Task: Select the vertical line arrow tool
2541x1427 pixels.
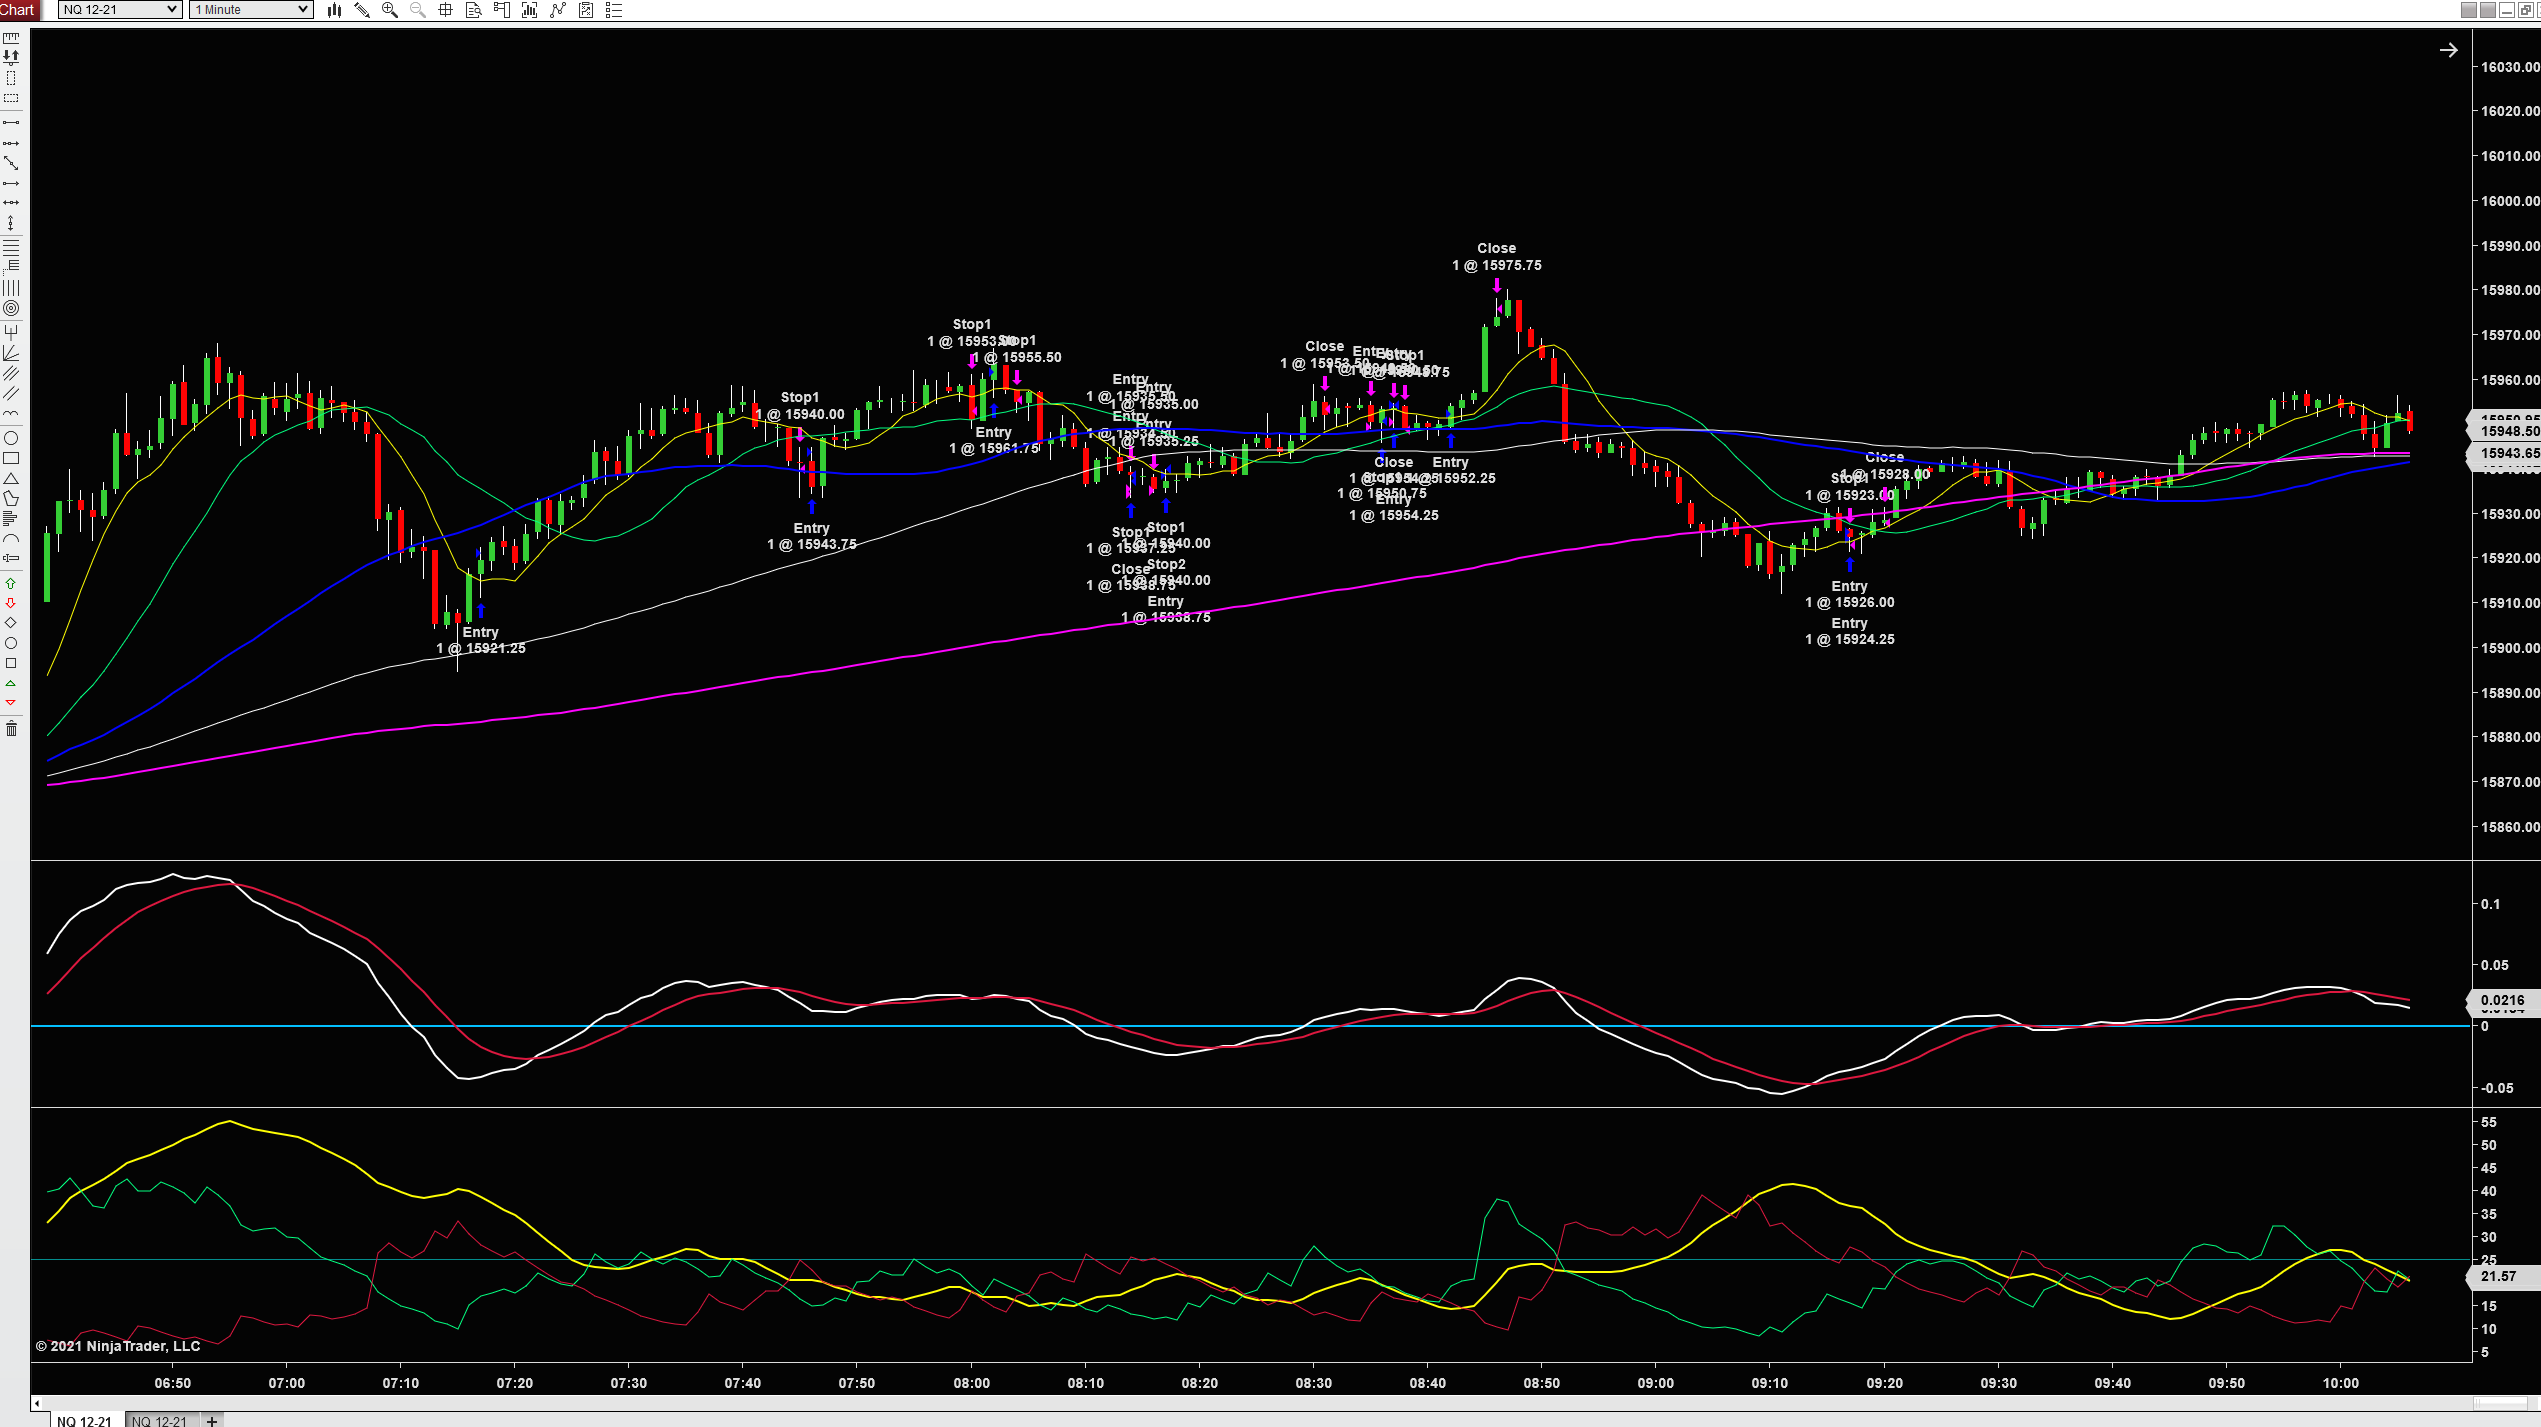Action: point(11,223)
